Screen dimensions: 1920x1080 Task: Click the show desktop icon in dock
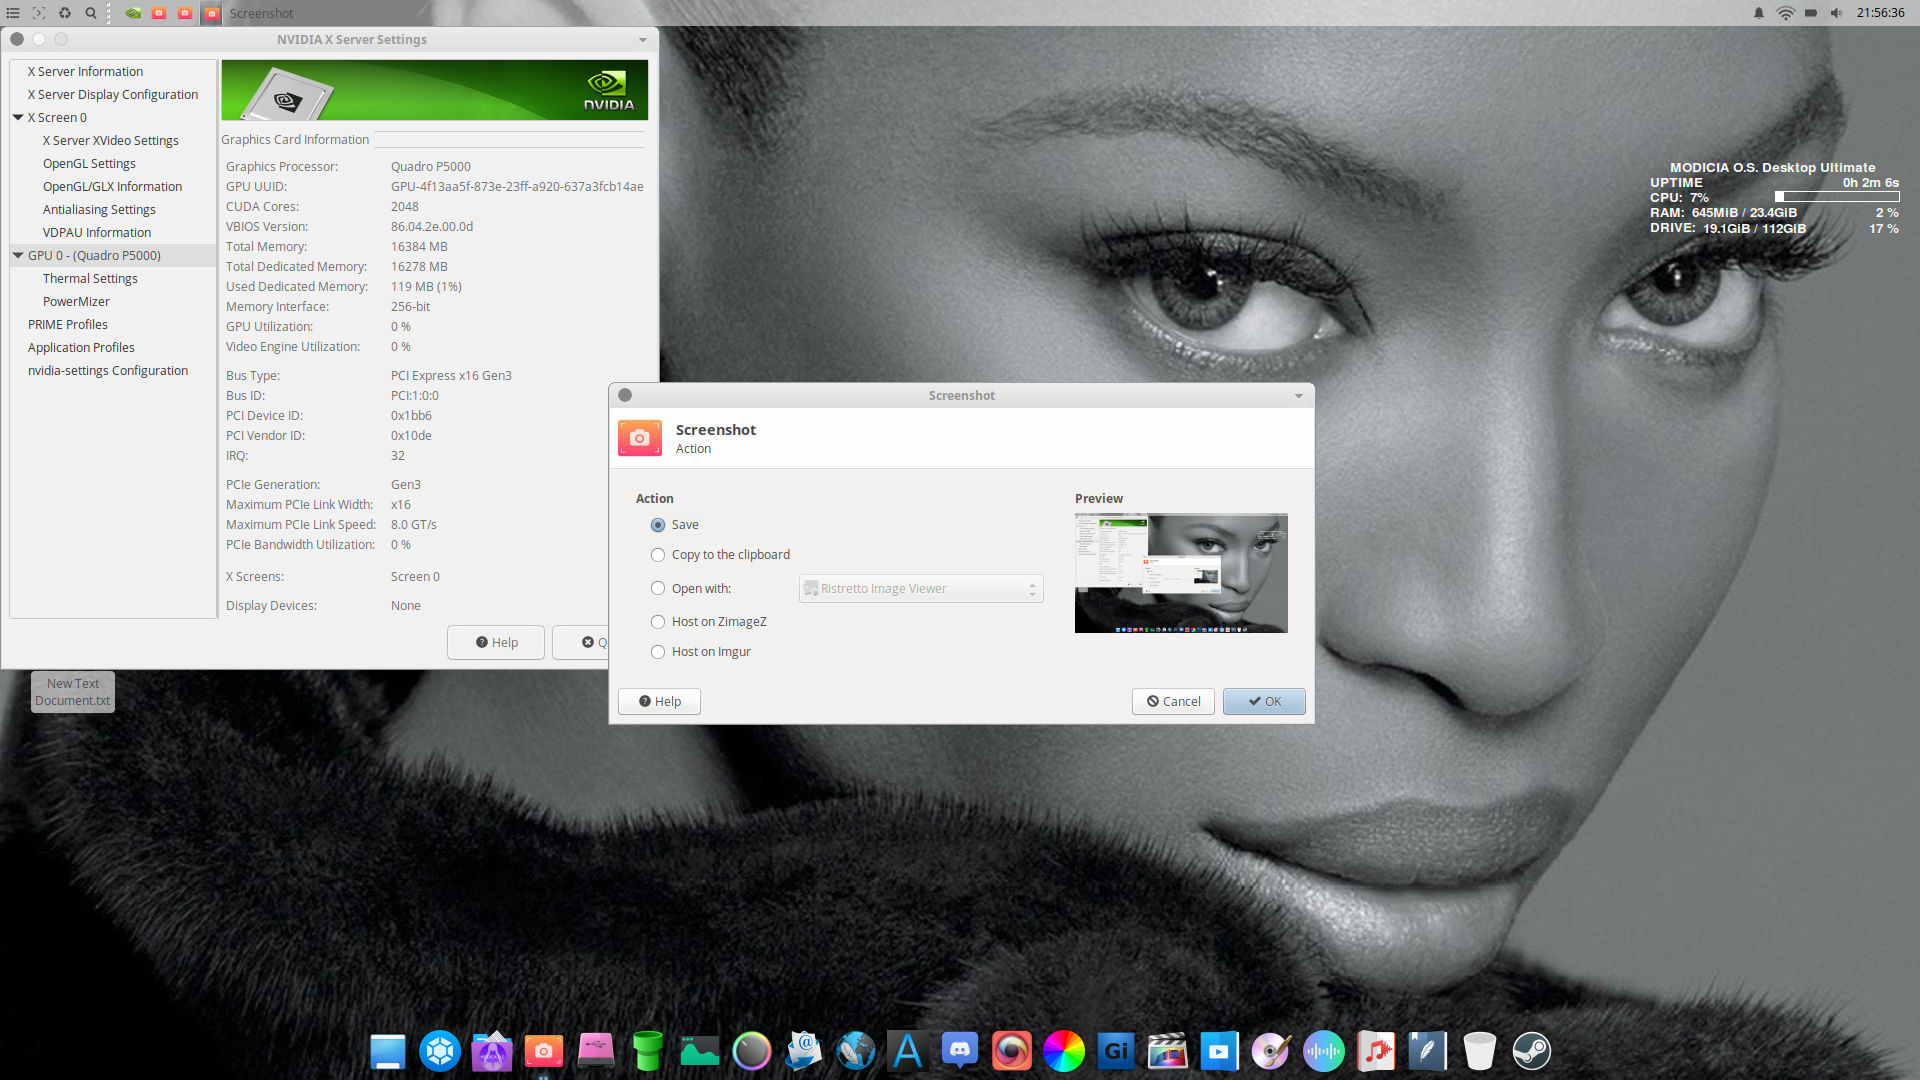388,1051
